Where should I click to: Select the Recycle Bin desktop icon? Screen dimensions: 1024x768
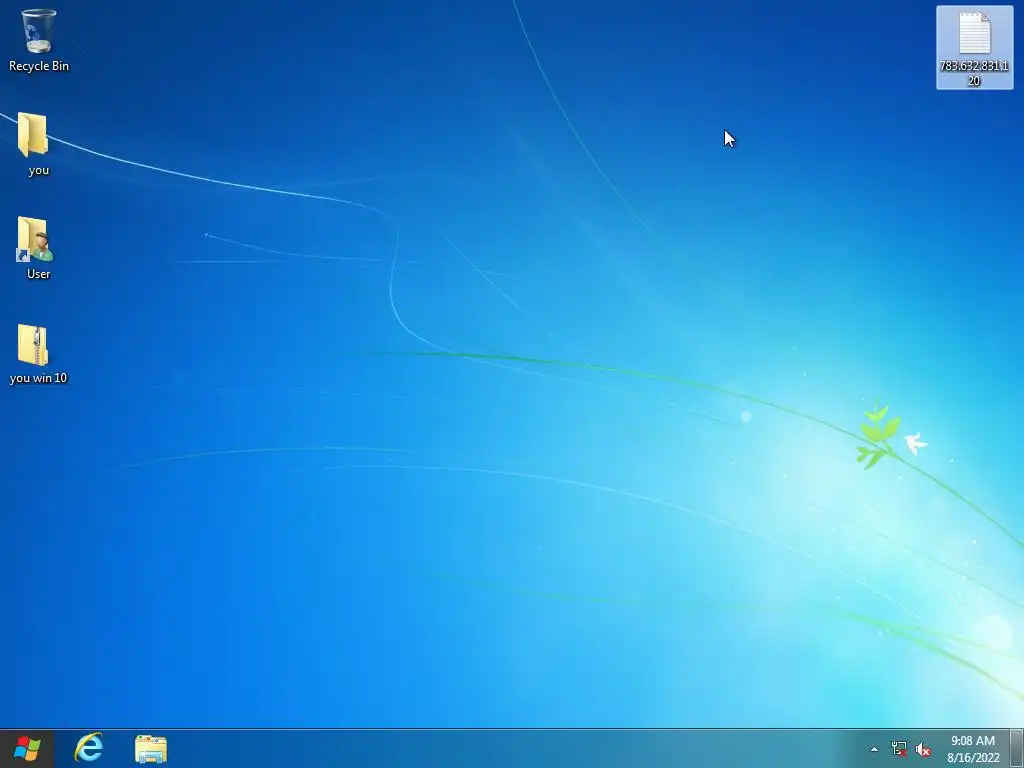click(38, 39)
